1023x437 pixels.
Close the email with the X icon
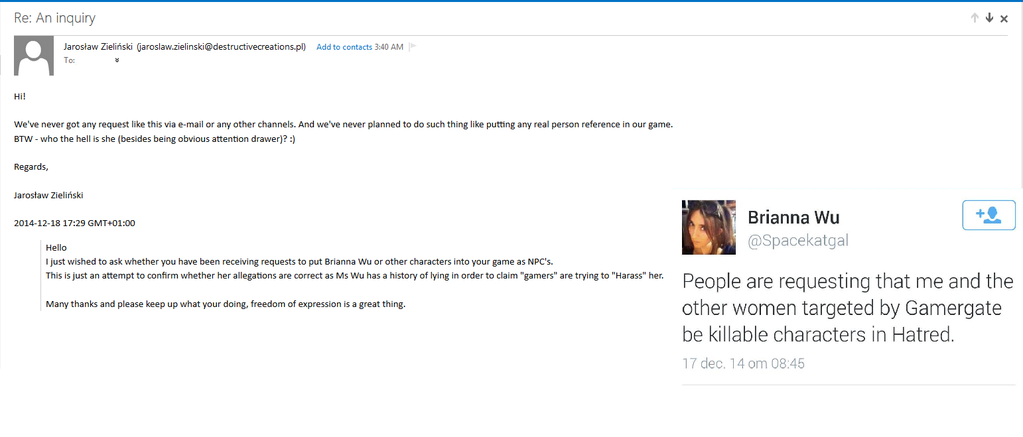1004,19
